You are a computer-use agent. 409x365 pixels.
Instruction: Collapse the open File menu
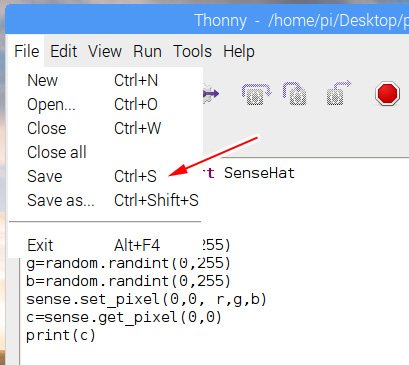point(27,52)
